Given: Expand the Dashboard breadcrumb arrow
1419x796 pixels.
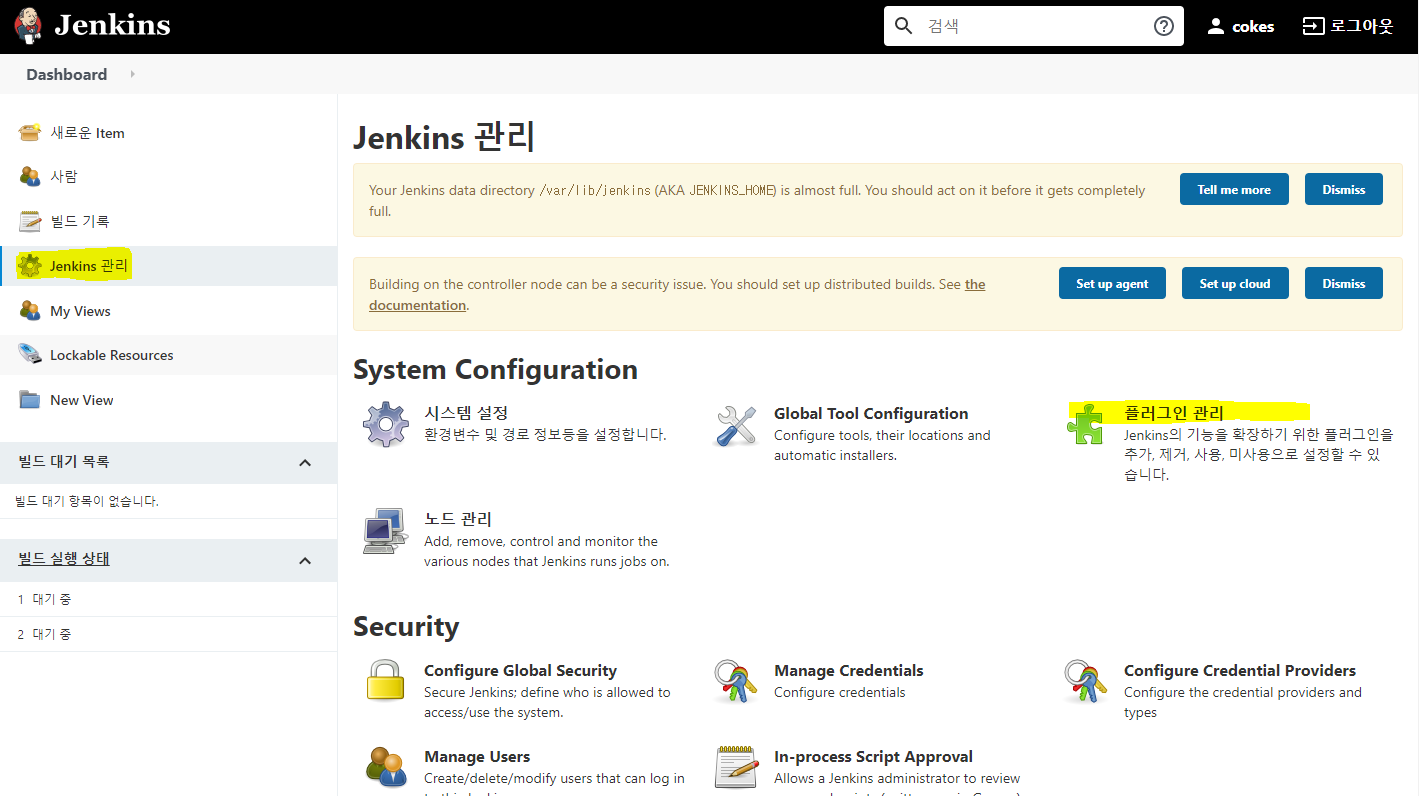Looking at the screenshot, I should tap(132, 74).
